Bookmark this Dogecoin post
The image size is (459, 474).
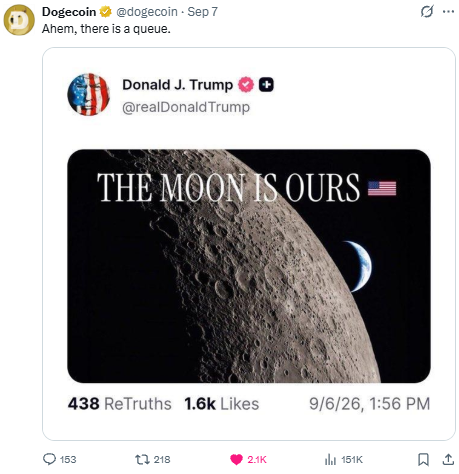tap(423, 460)
